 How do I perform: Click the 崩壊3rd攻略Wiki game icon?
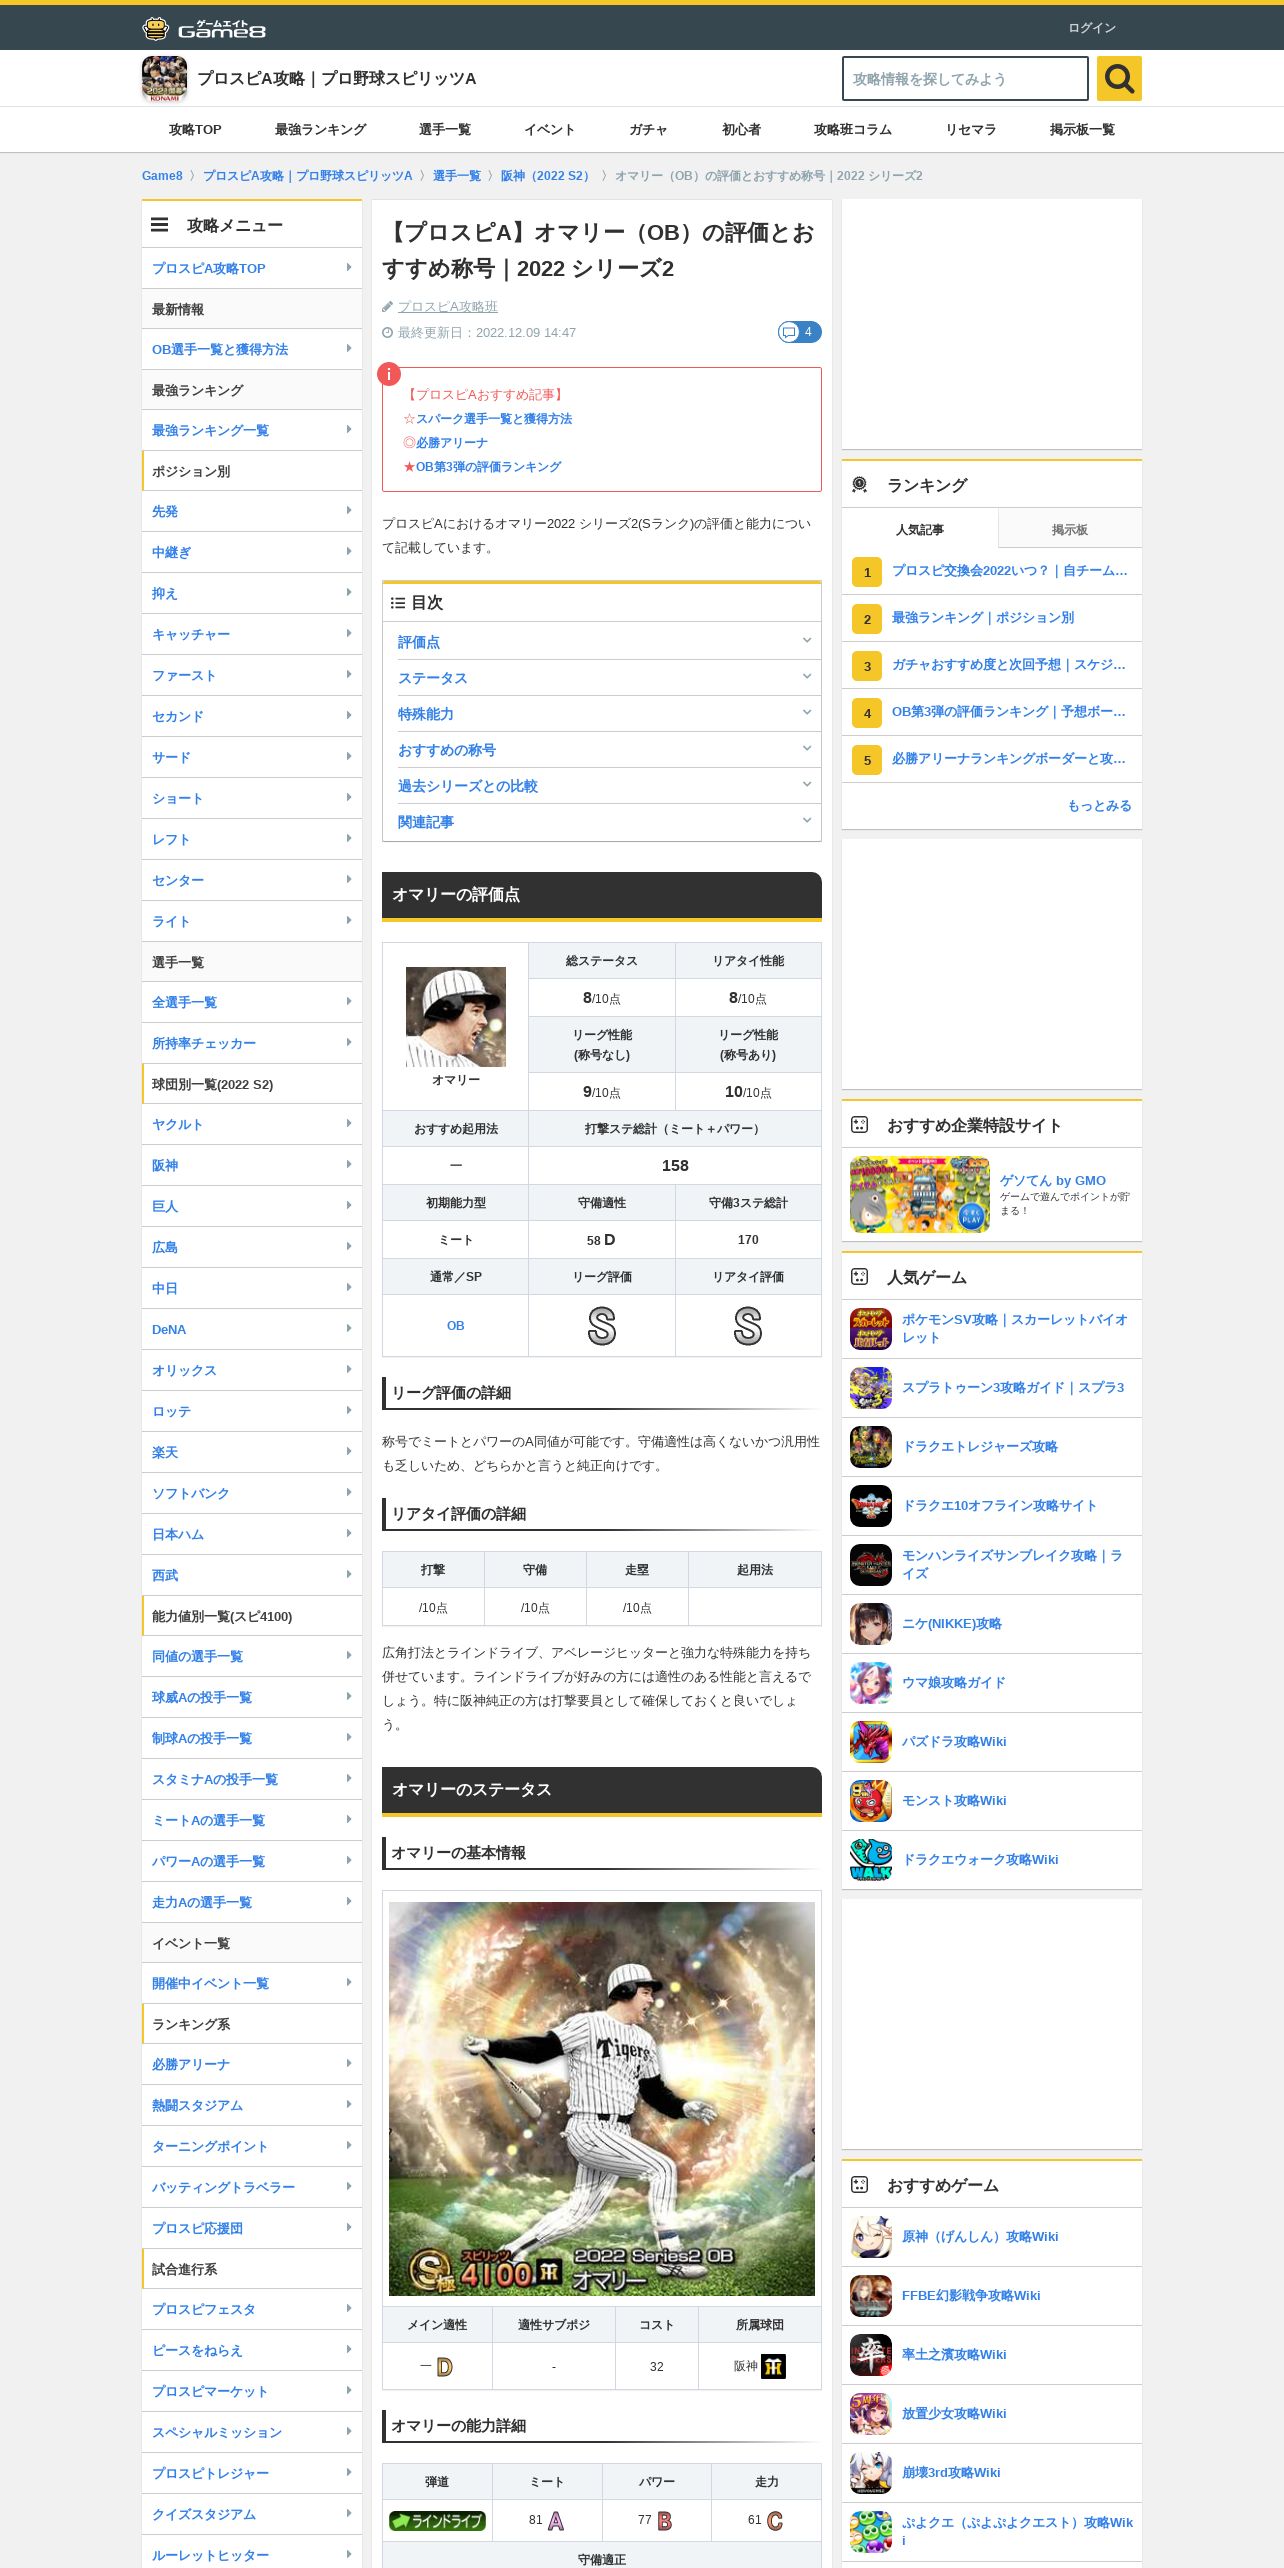(871, 2473)
